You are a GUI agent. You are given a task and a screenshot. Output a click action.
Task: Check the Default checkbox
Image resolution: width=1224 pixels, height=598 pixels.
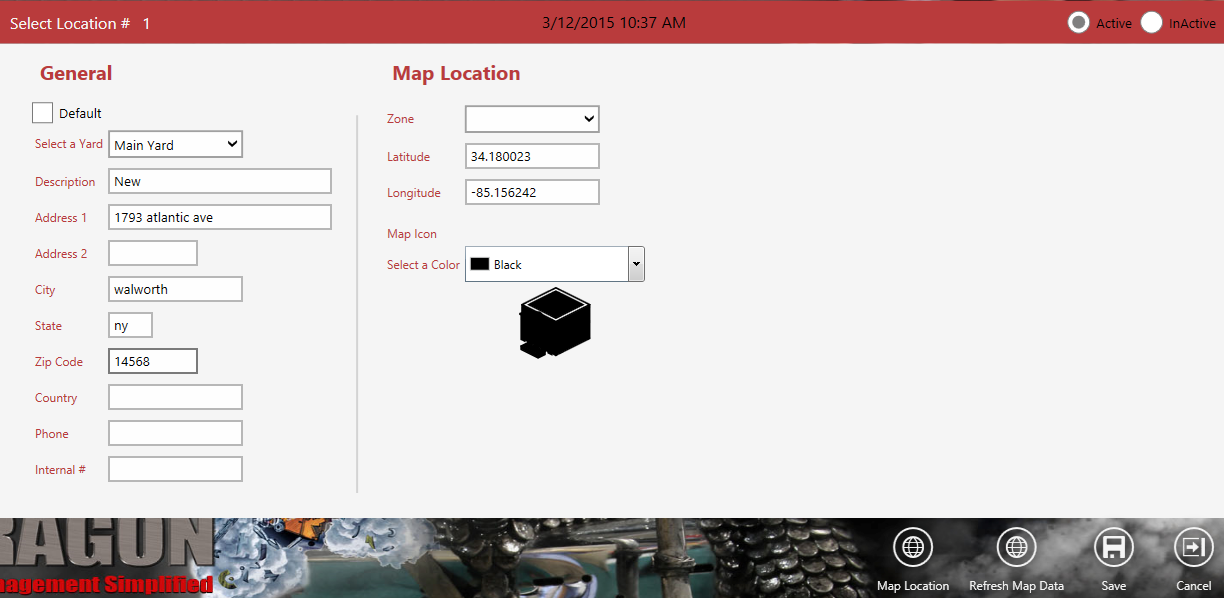pyautogui.click(x=42, y=113)
